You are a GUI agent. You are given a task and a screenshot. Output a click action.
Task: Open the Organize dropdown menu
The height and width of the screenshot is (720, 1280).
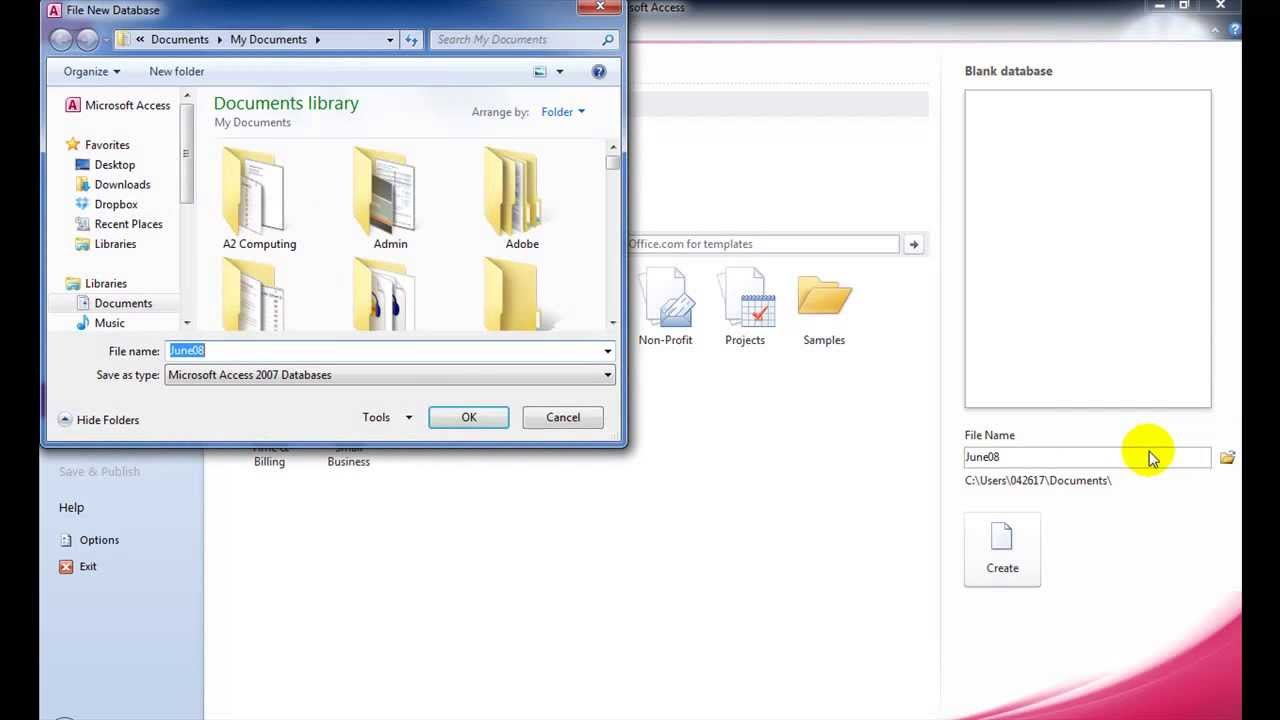pyautogui.click(x=91, y=71)
